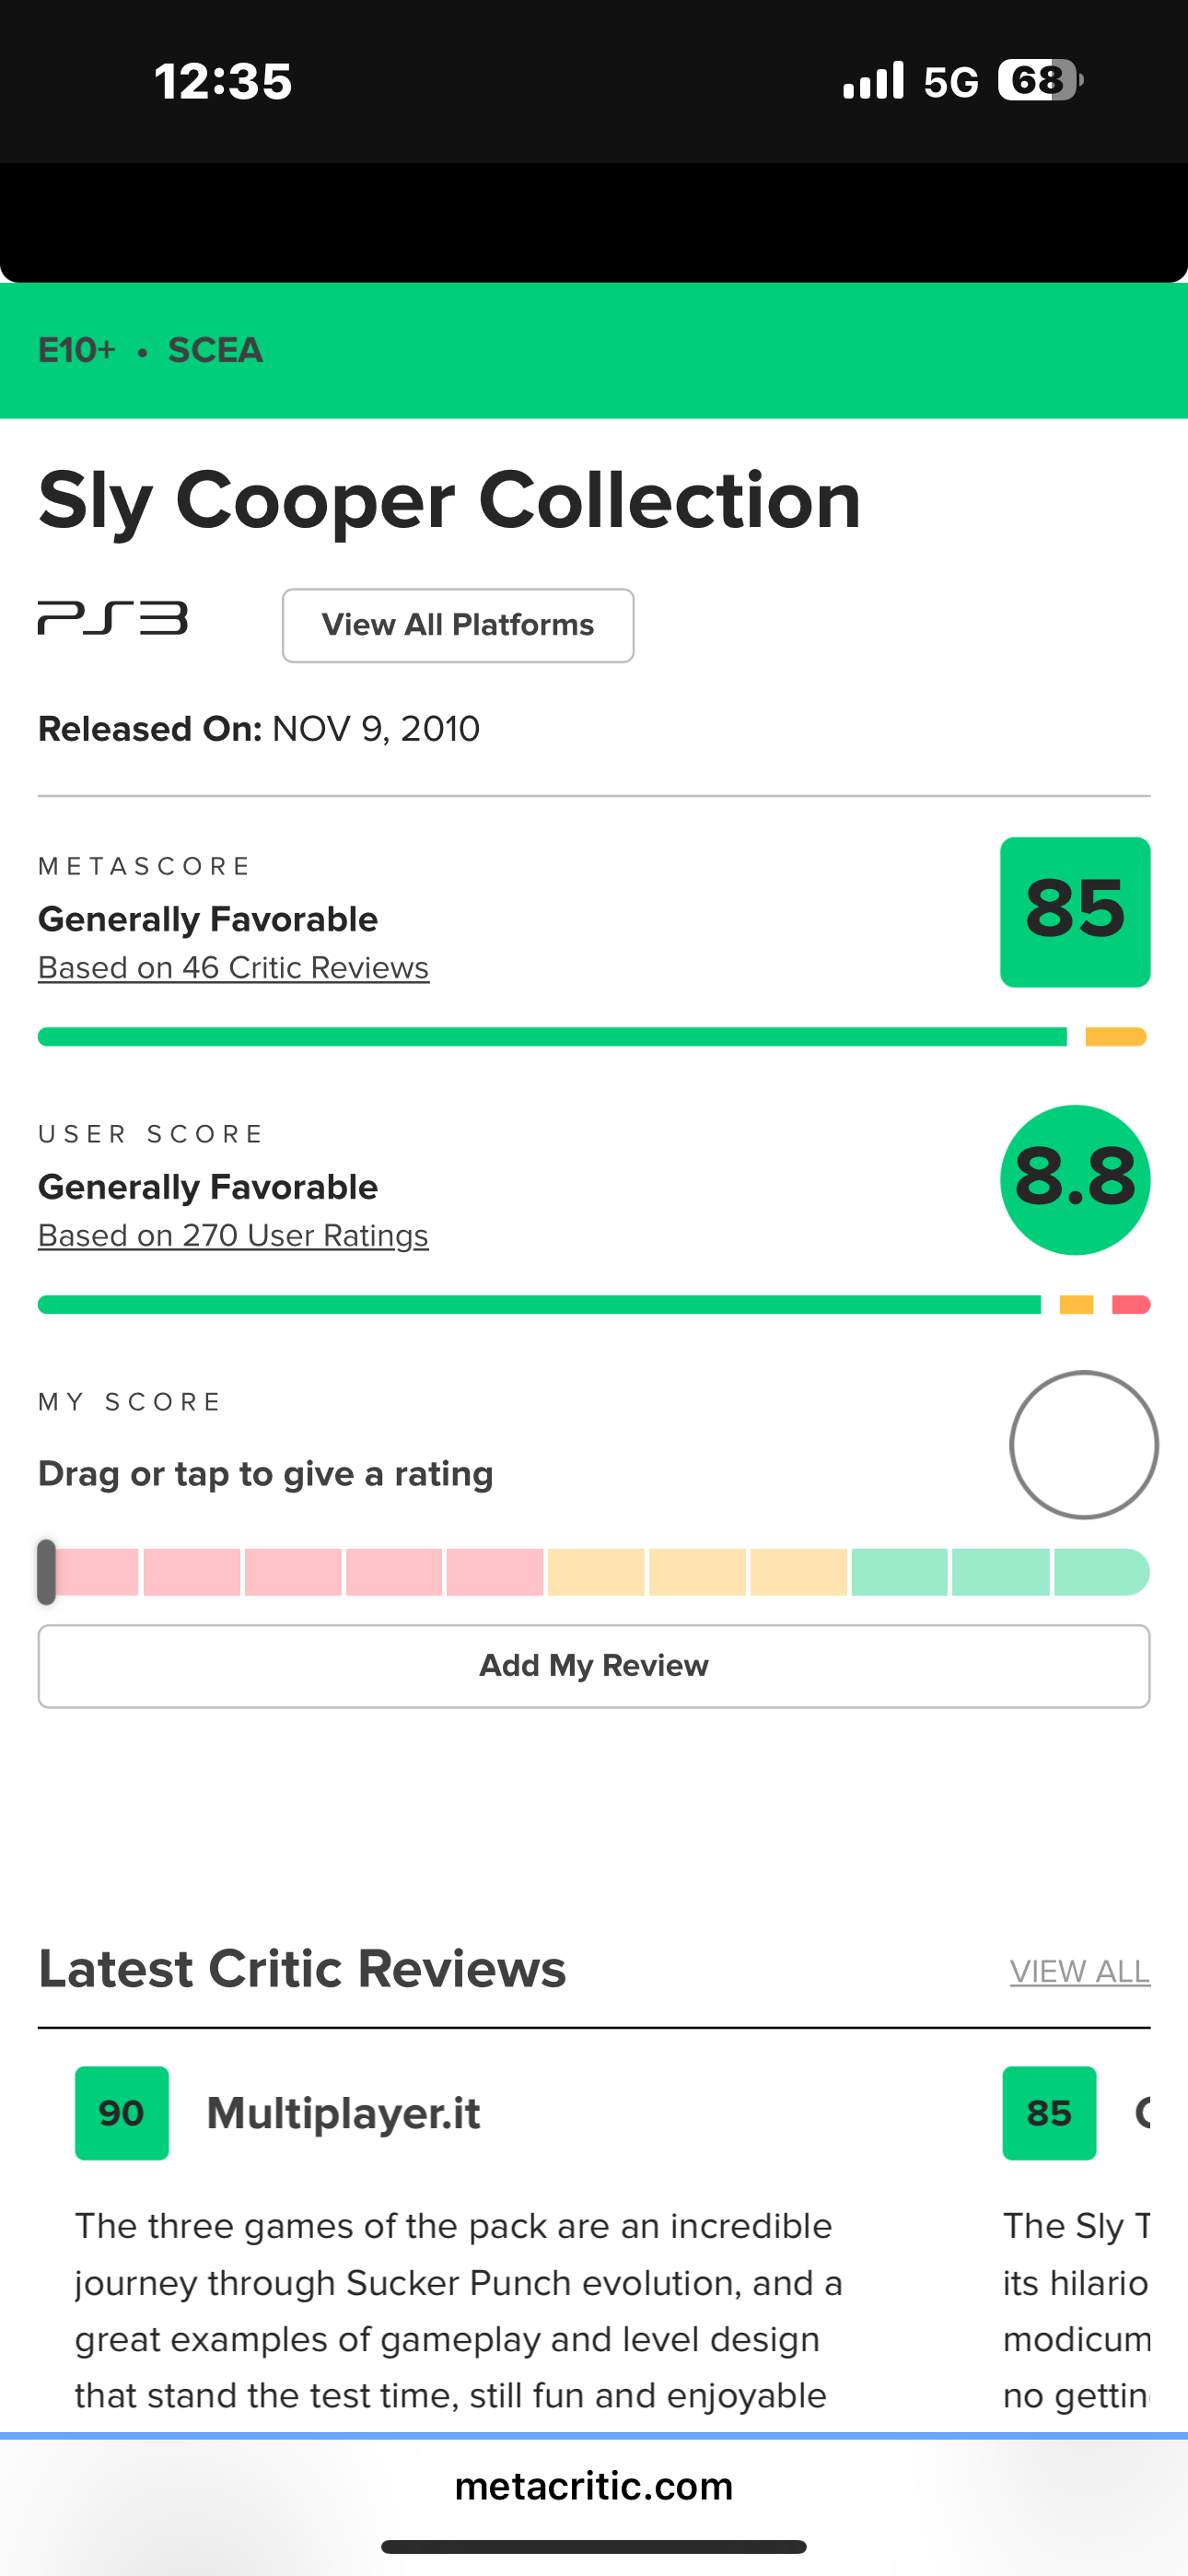The height and width of the screenshot is (2576, 1188).
Task: Select the first yellow segment on rating bar
Action: pos(596,1571)
